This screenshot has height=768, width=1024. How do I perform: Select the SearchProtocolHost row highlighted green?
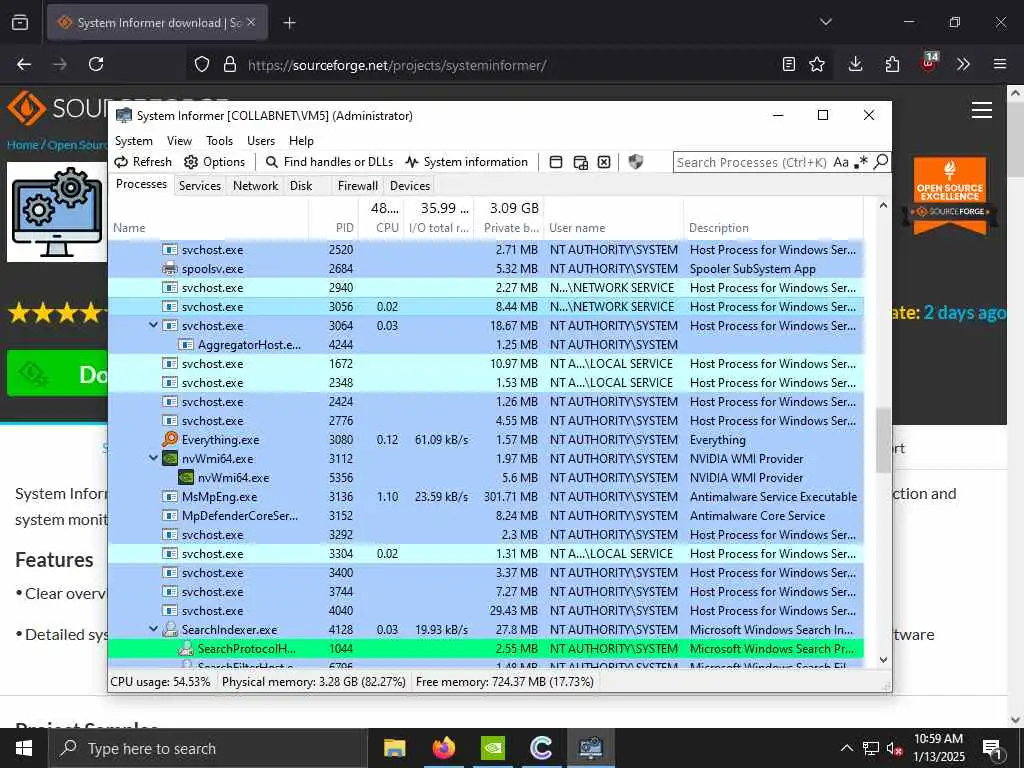tap(485, 648)
